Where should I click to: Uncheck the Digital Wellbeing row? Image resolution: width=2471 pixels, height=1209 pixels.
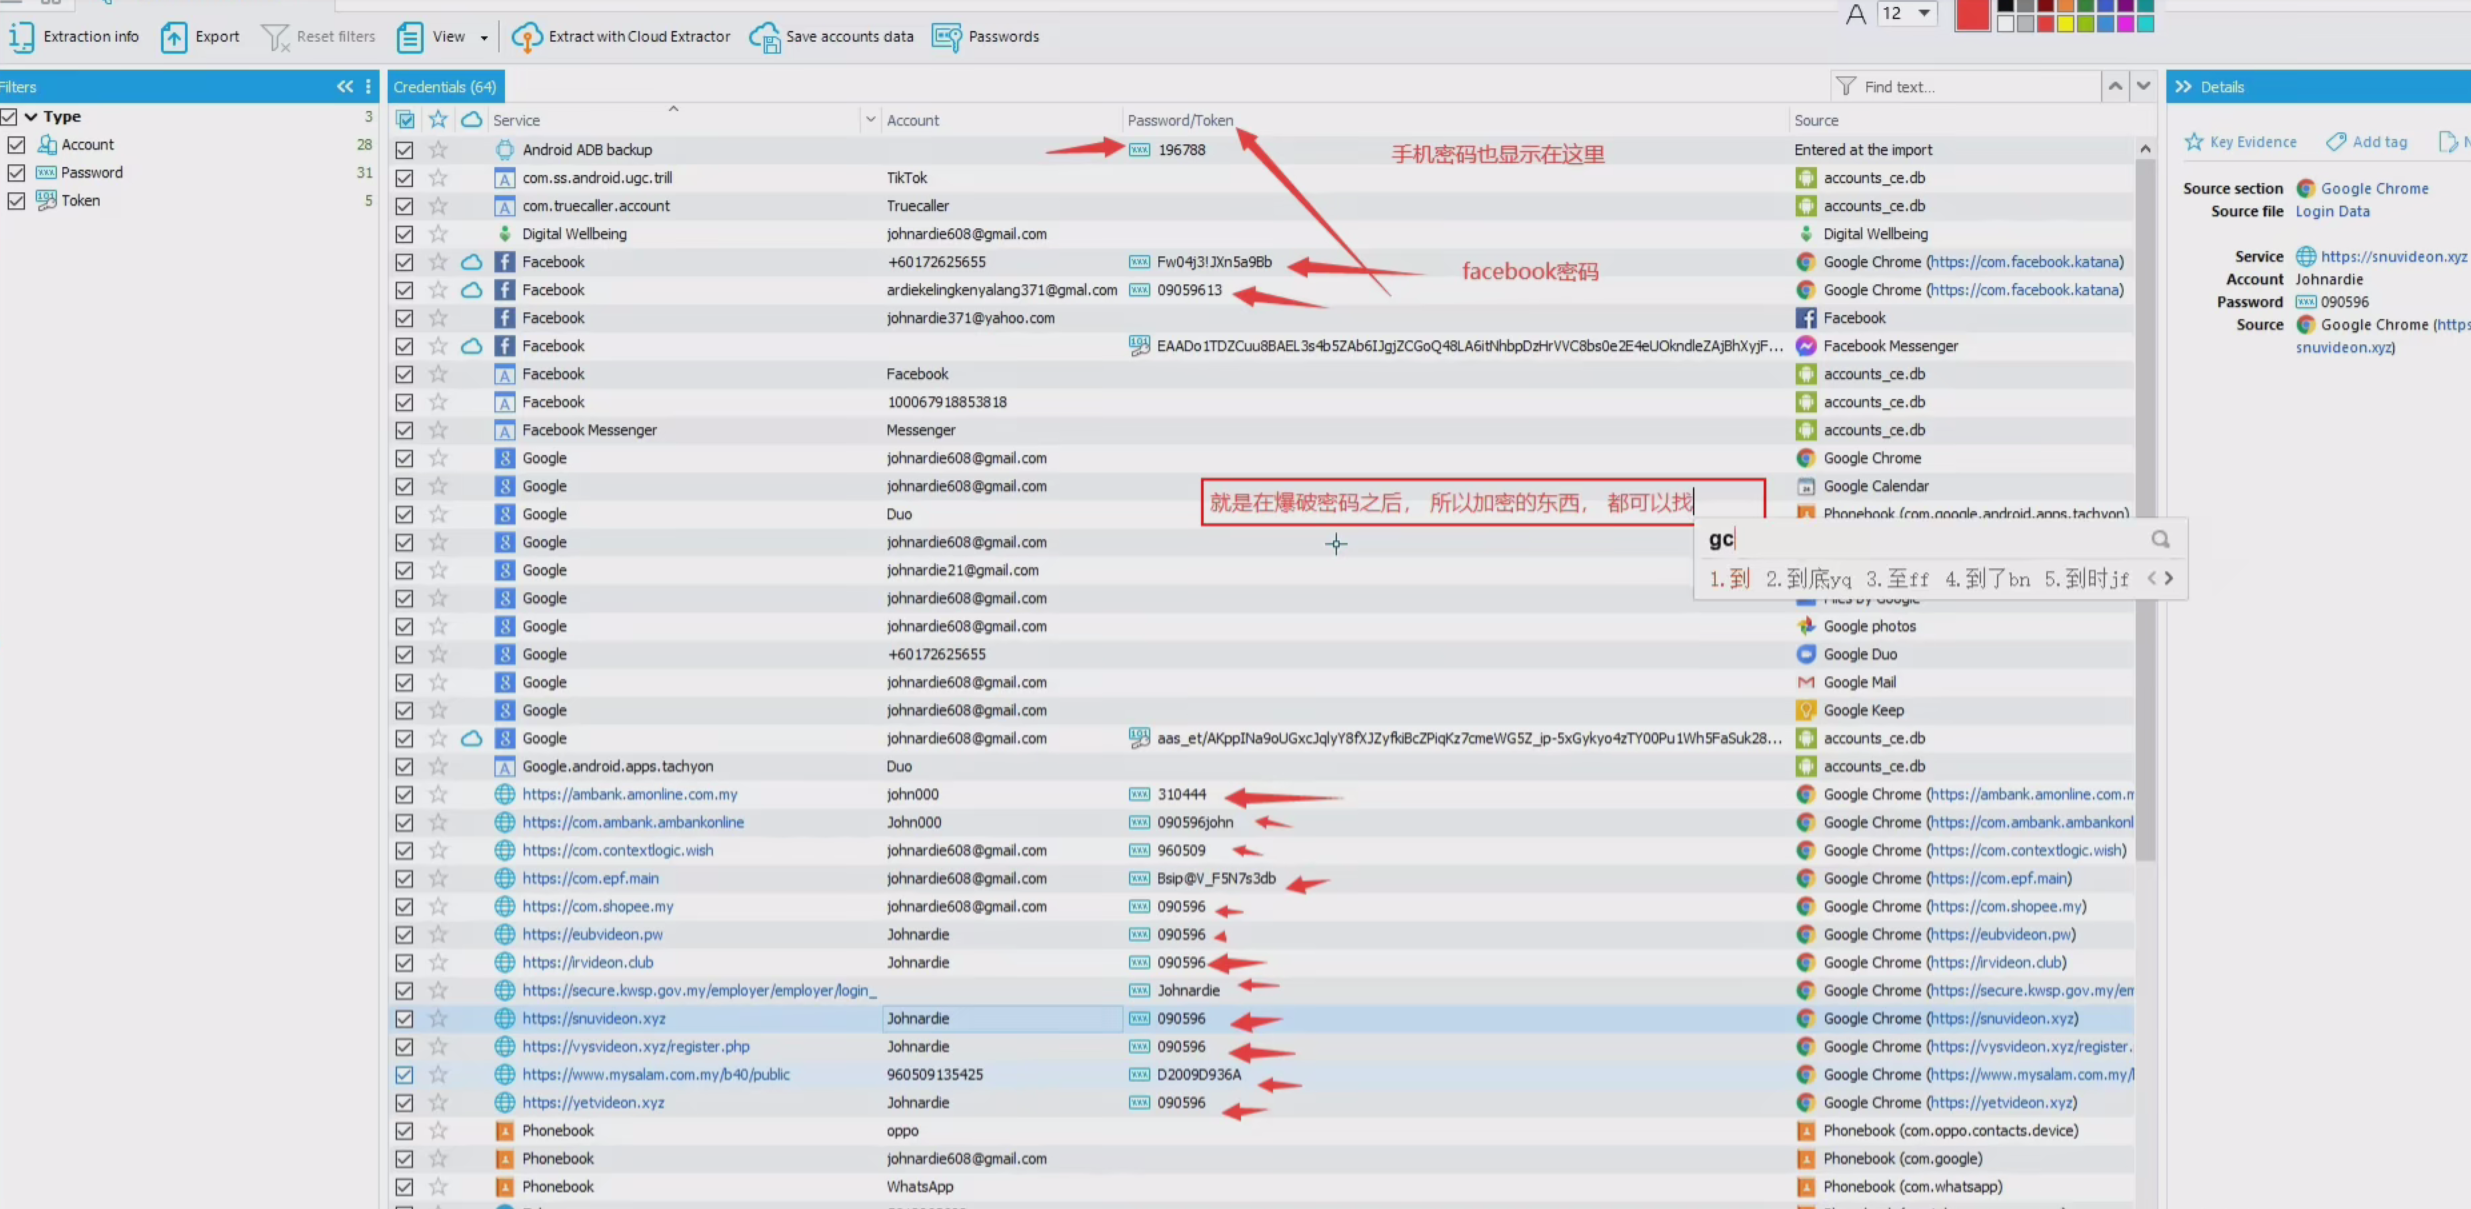pyautogui.click(x=404, y=234)
